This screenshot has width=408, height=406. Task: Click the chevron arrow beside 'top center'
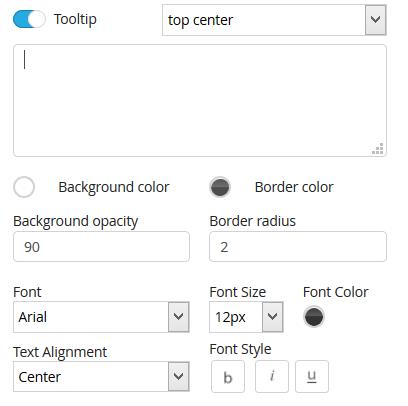376,20
